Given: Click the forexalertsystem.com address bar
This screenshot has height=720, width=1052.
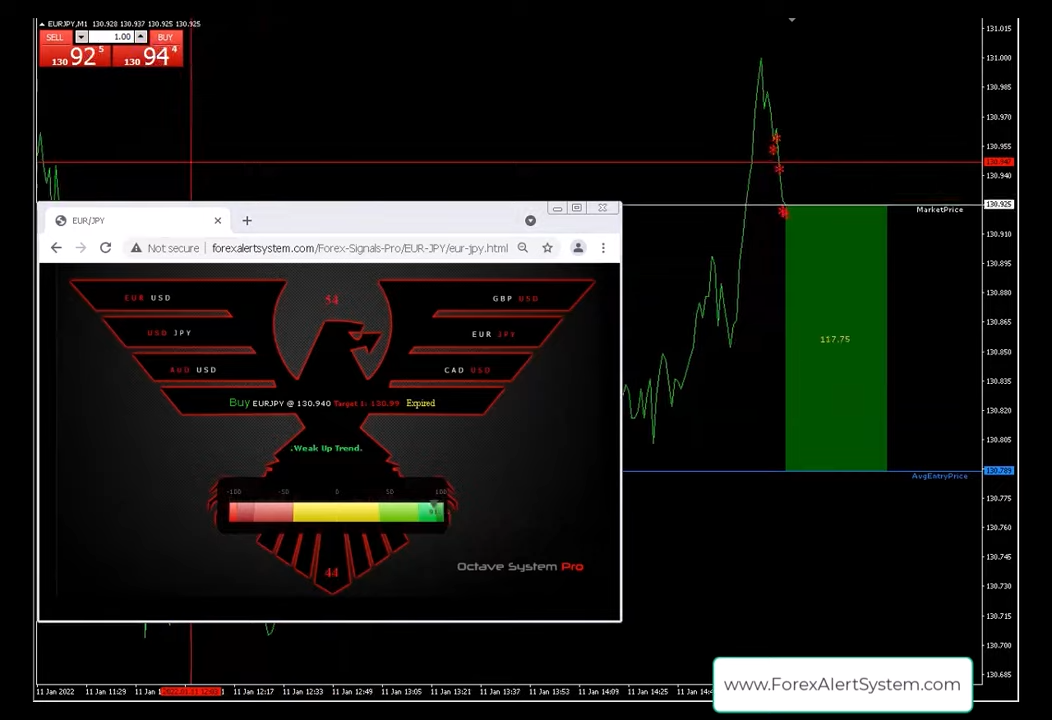Looking at the screenshot, I should [x=360, y=248].
